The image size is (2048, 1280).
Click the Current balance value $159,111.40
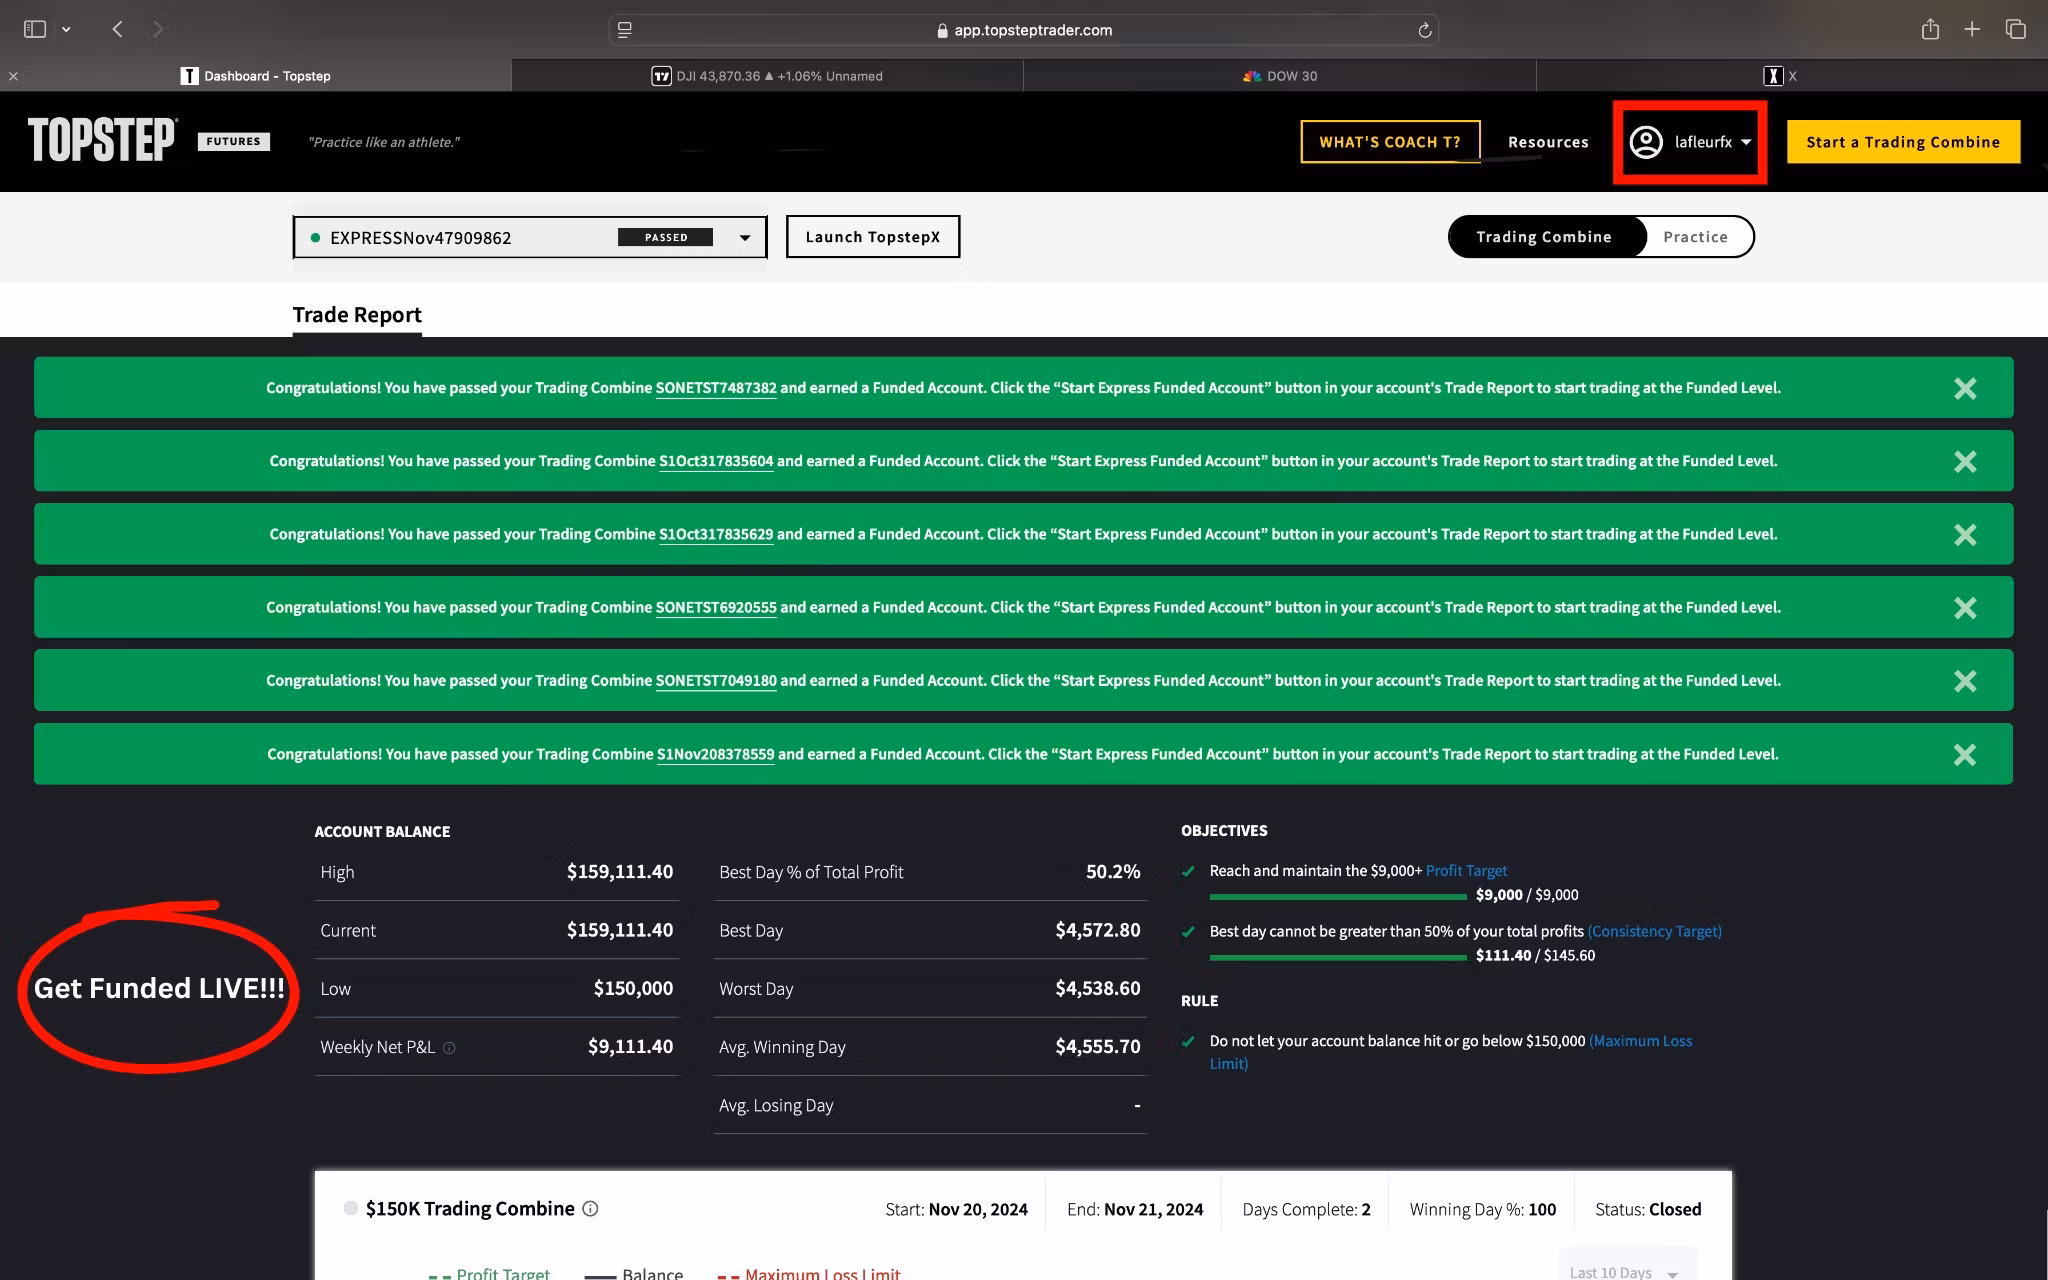tap(620, 930)
